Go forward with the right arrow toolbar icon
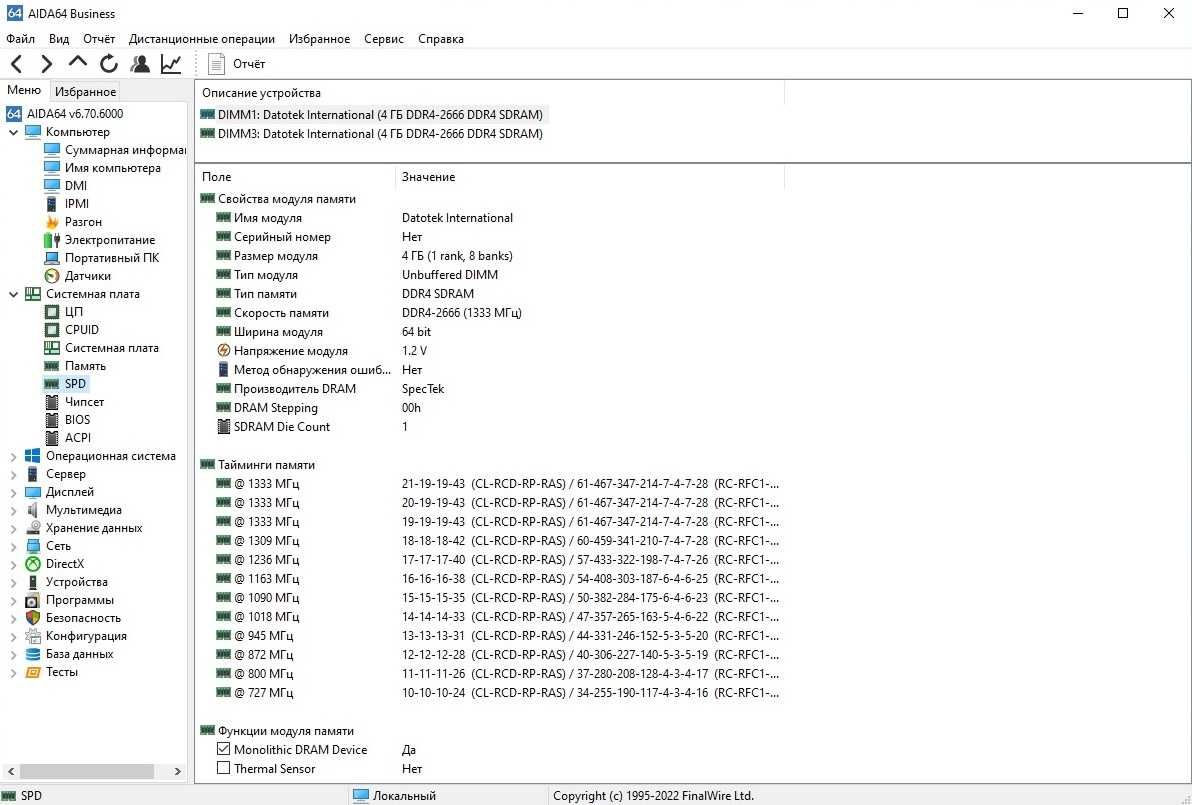 click(x=47, y=64)
